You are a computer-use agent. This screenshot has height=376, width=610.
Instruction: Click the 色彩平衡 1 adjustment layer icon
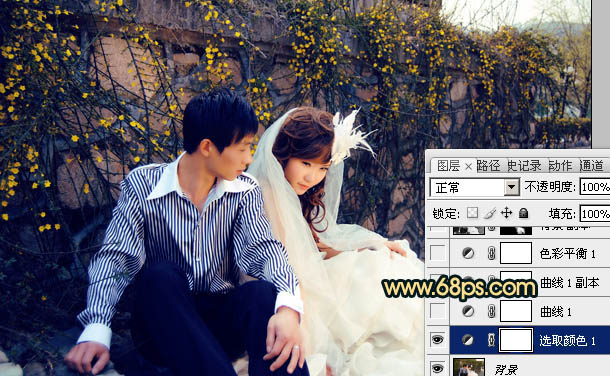coord(468,254)
